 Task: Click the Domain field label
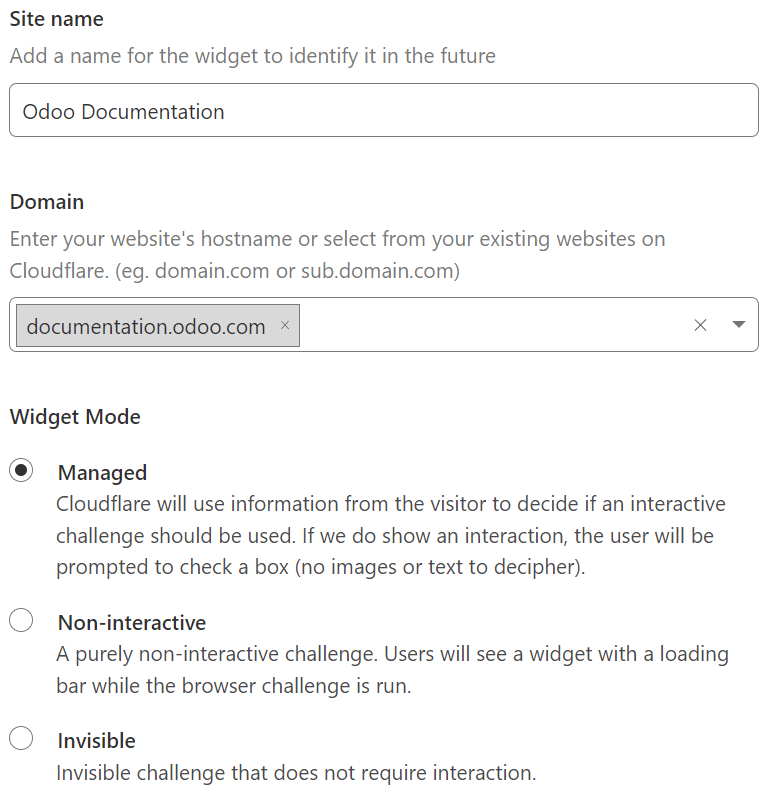47,202
